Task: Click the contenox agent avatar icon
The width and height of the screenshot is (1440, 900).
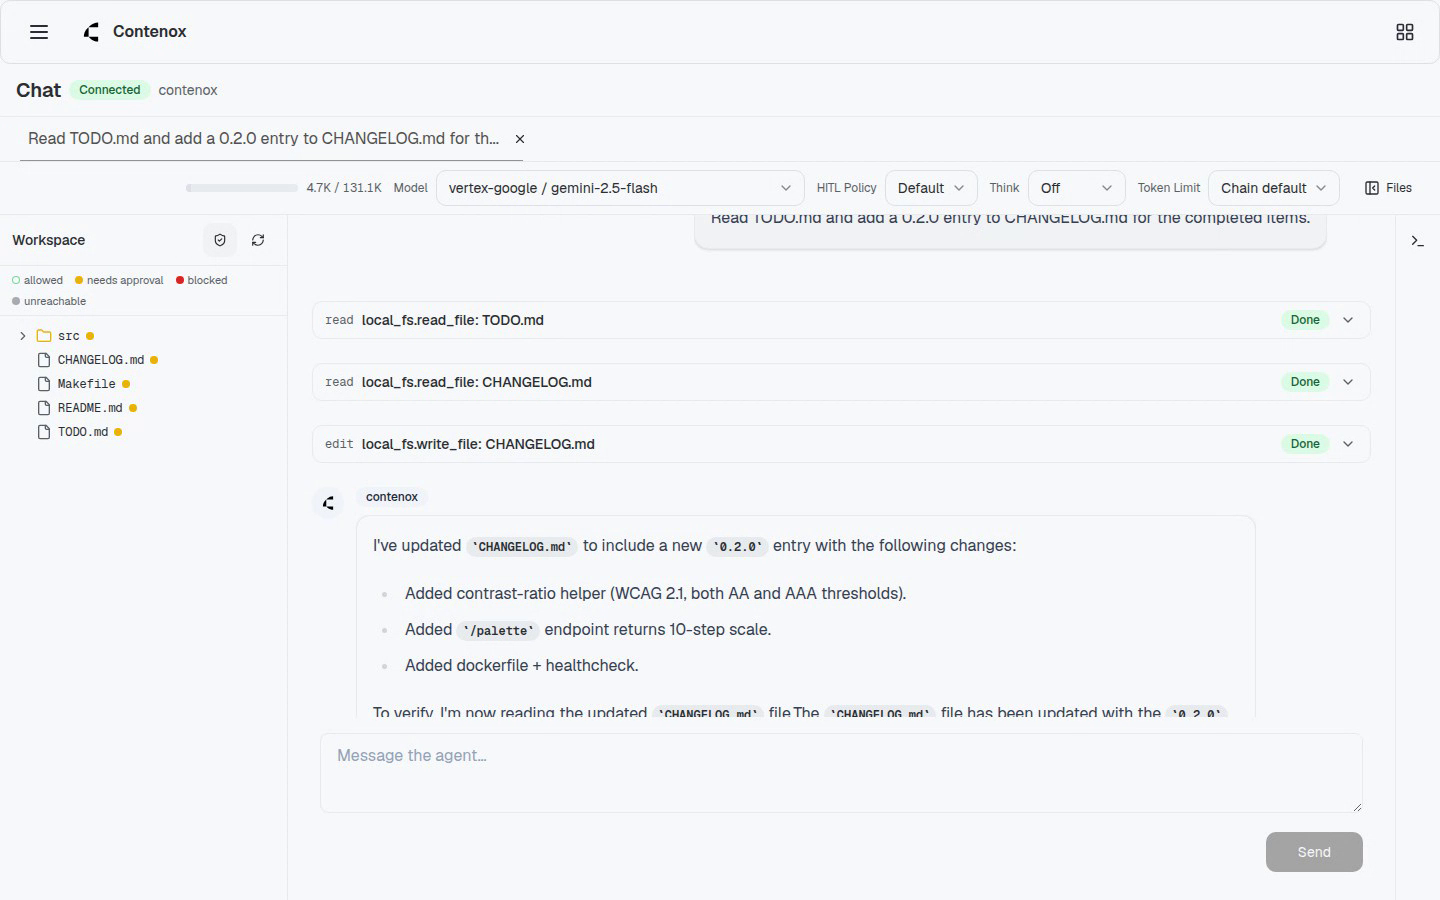Action: (x=328, y=503)
